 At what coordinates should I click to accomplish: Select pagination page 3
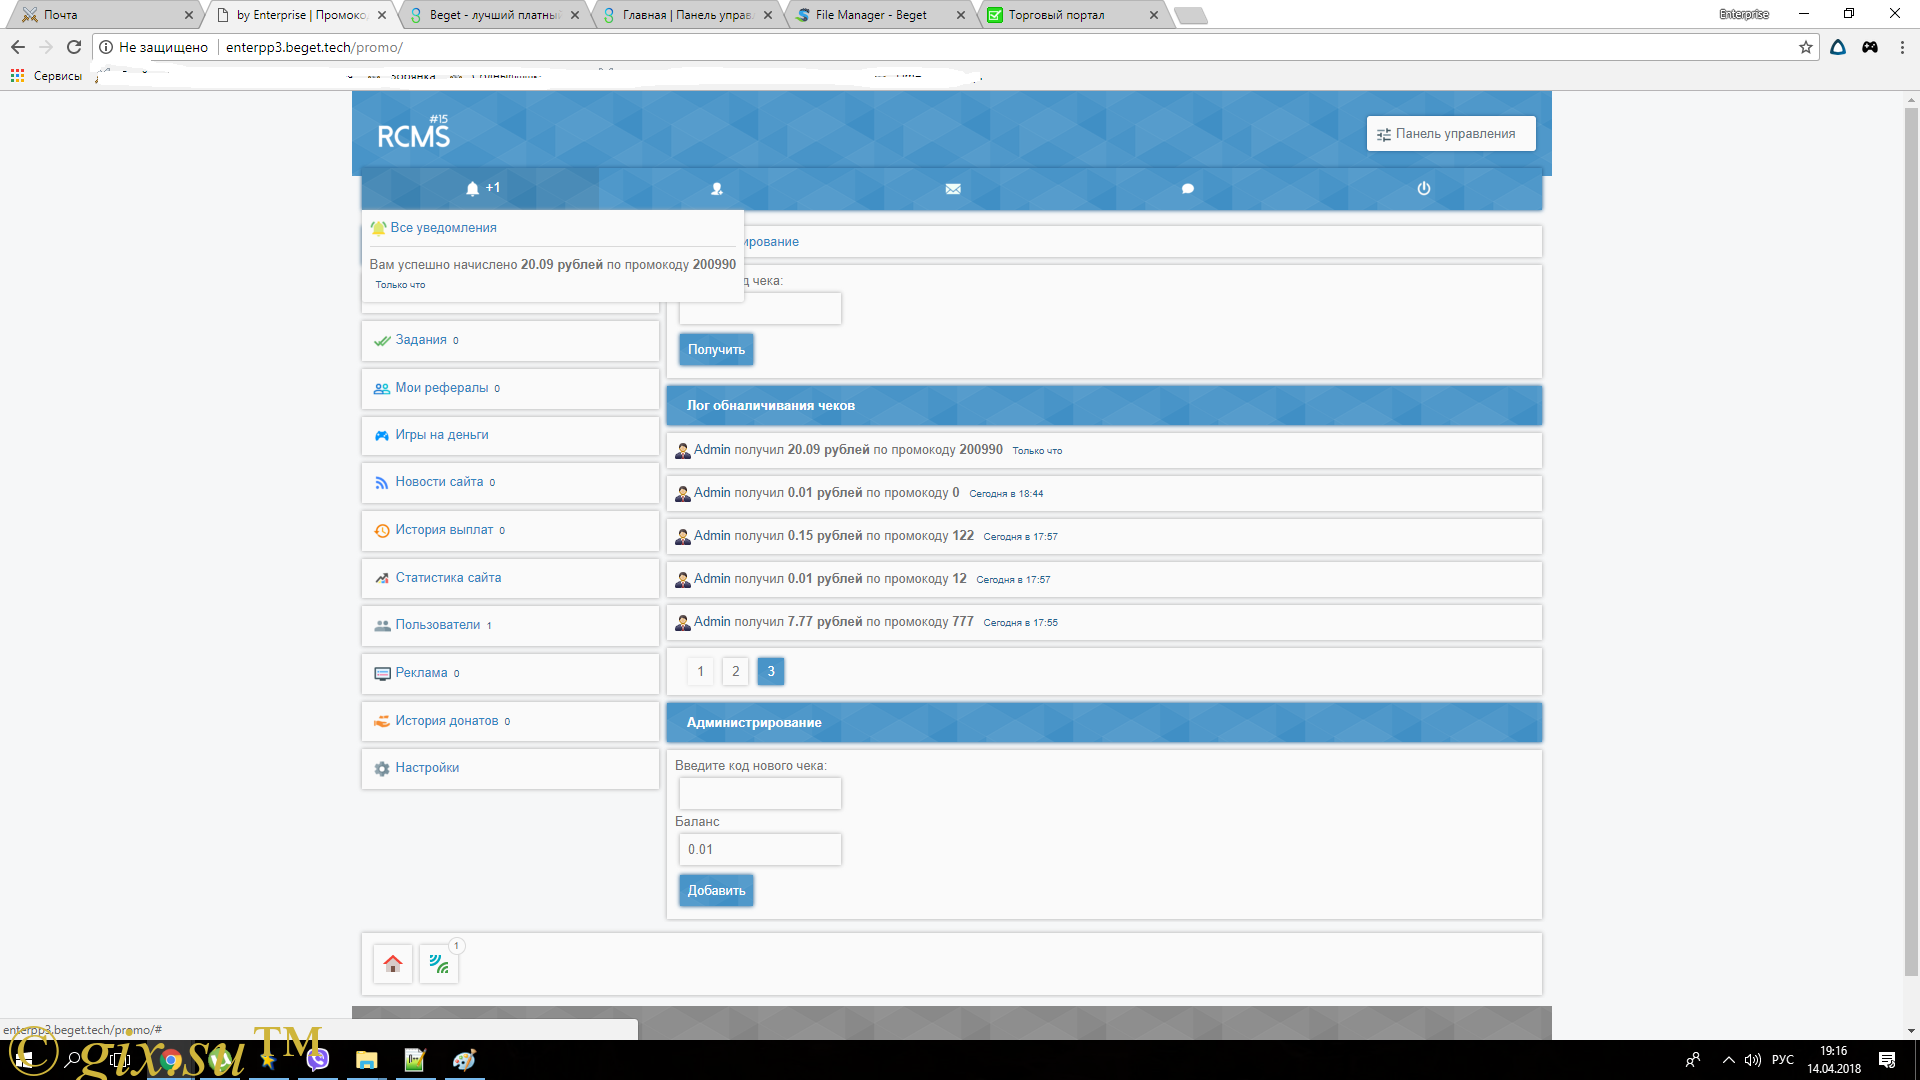(771, 671)
